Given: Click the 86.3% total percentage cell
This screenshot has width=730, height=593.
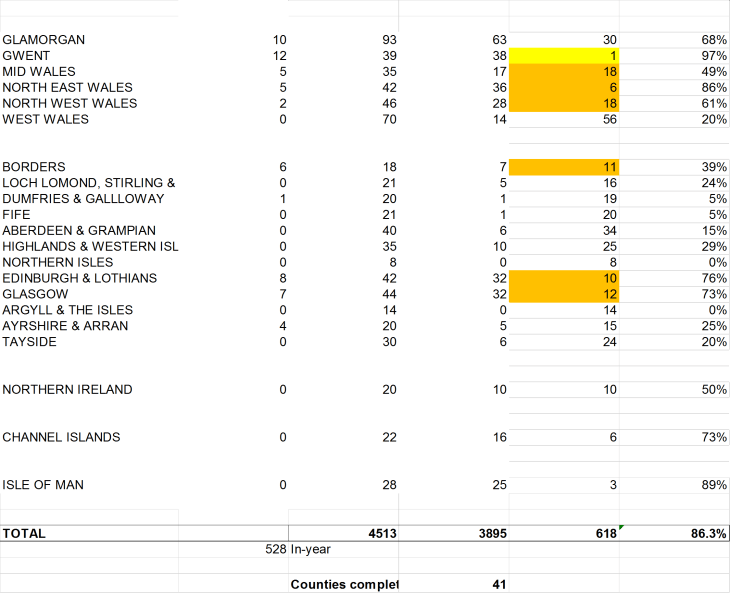Looking at the screenshot, I should tap(674, 534).
